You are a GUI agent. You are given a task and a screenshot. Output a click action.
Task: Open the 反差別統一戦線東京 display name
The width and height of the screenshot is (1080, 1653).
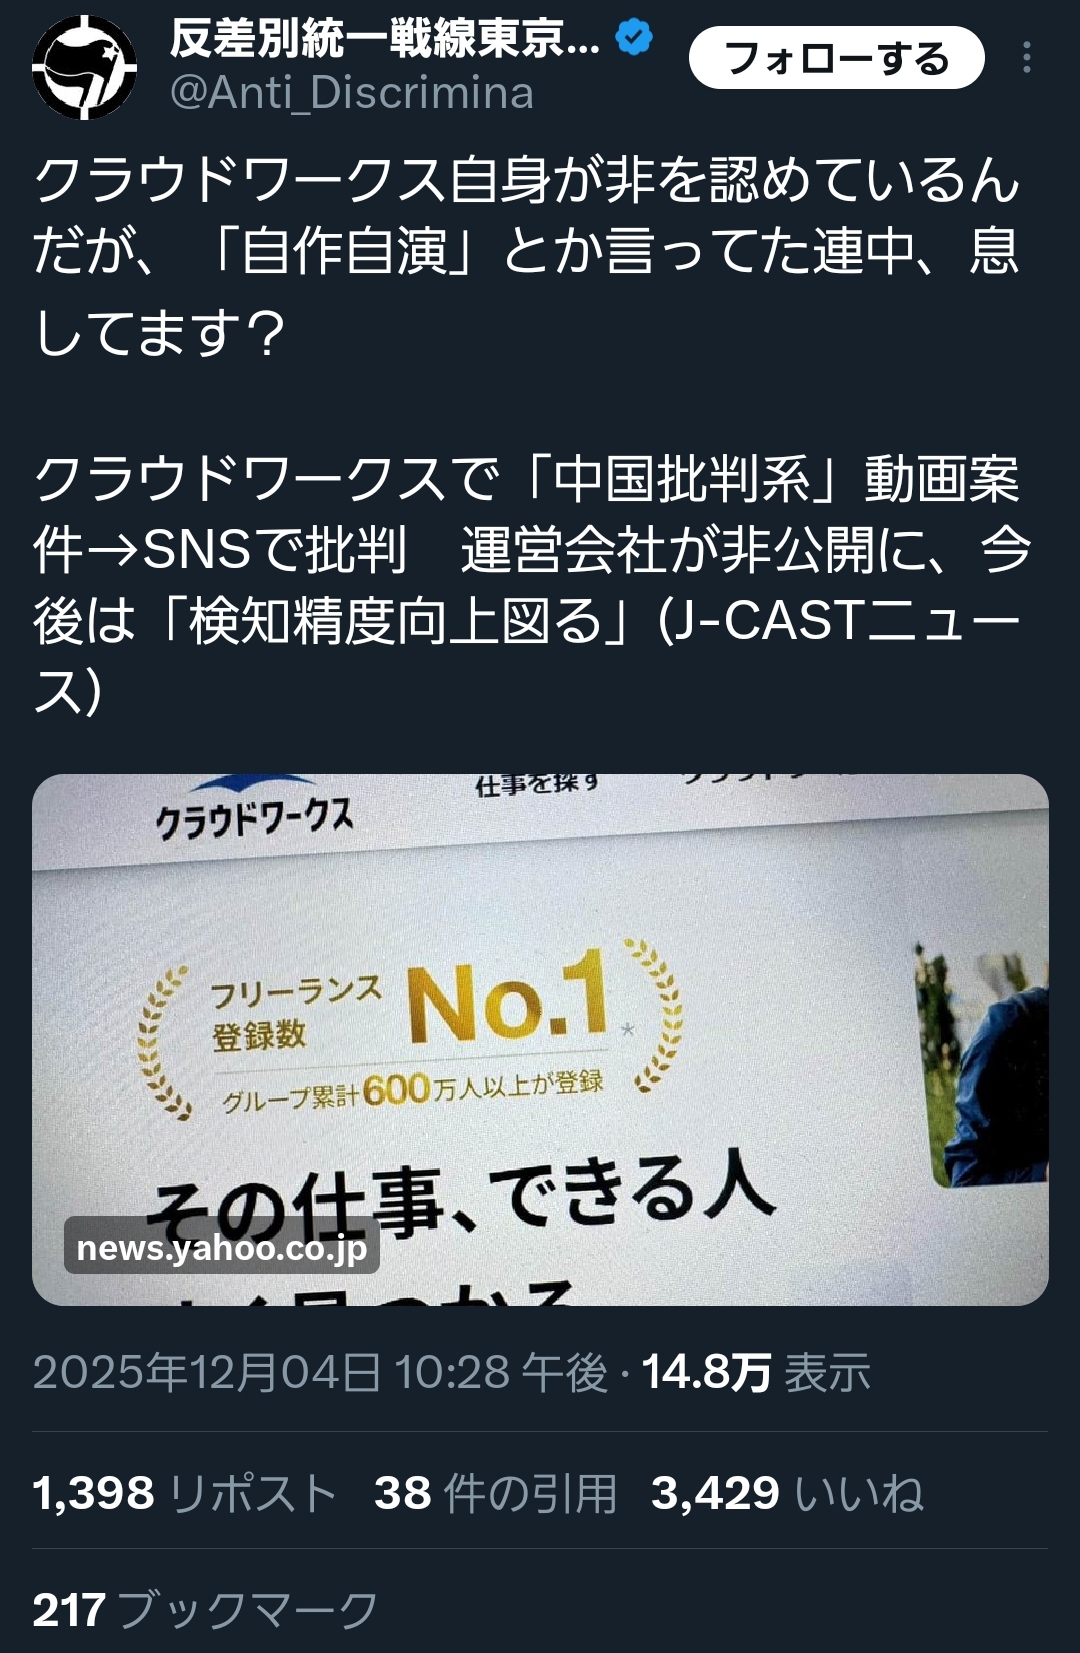click(385, 39)
